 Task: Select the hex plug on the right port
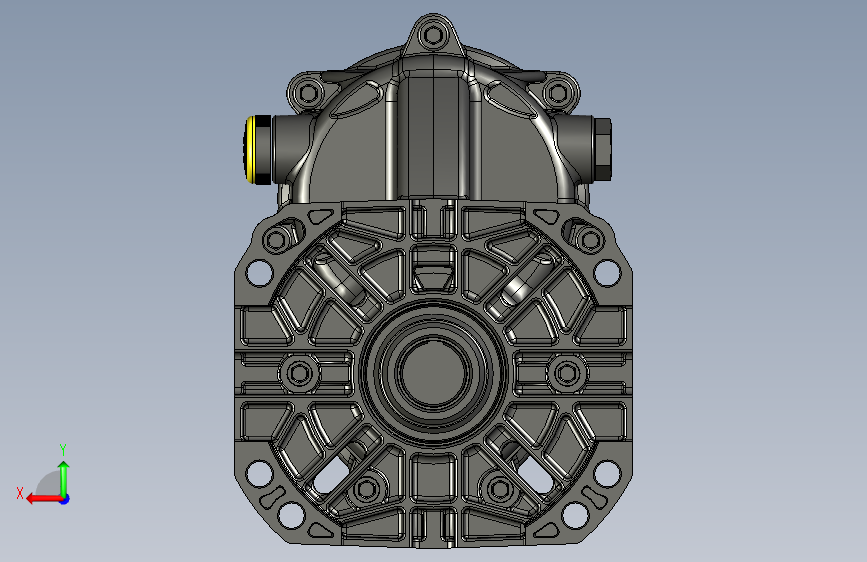tap(603, 149)
